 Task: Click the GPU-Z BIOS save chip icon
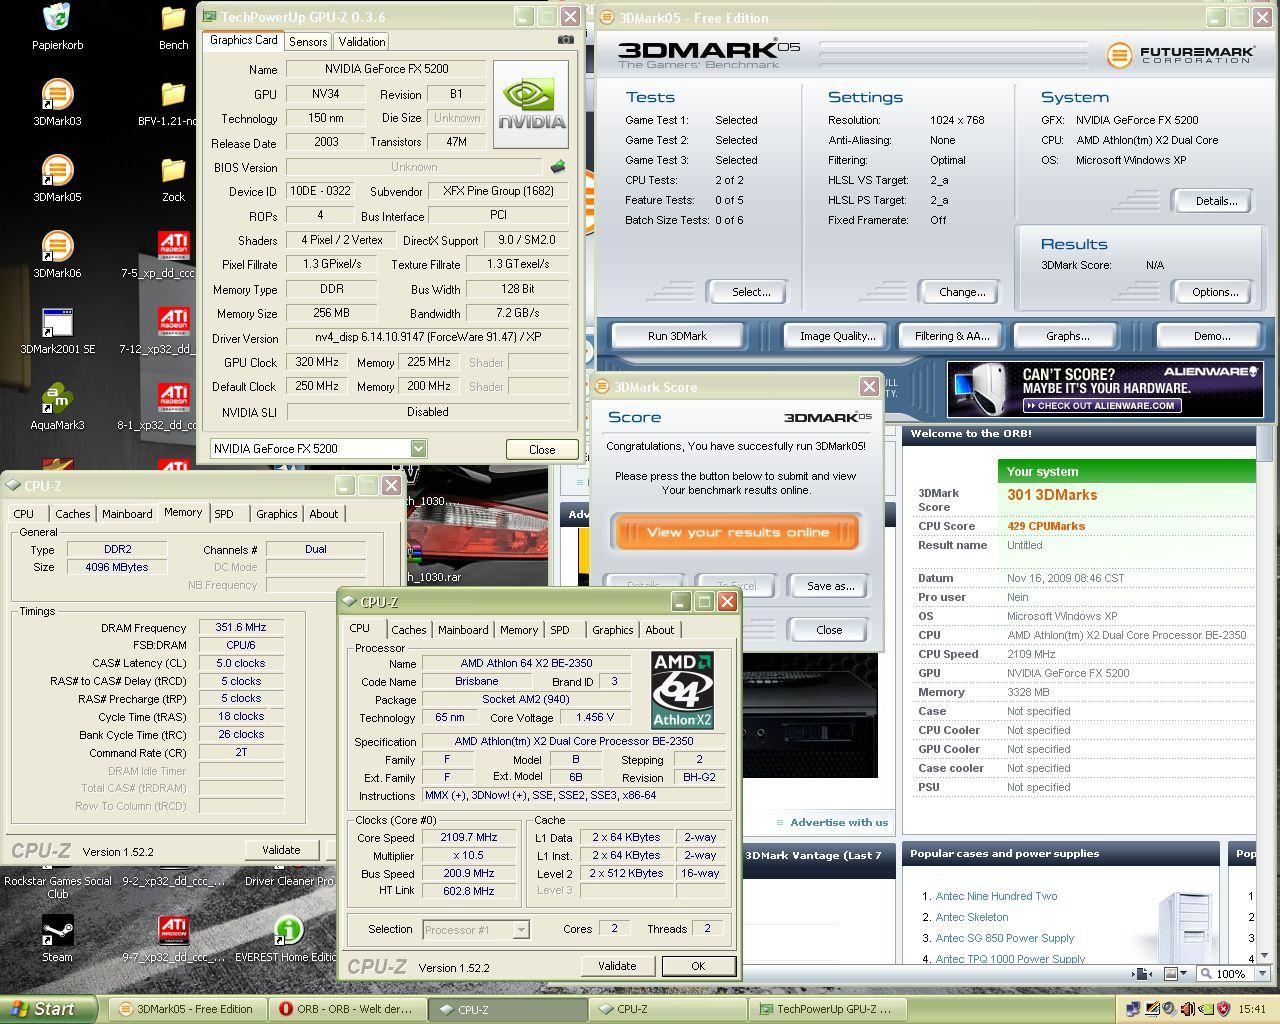click(x=558, y=167)
